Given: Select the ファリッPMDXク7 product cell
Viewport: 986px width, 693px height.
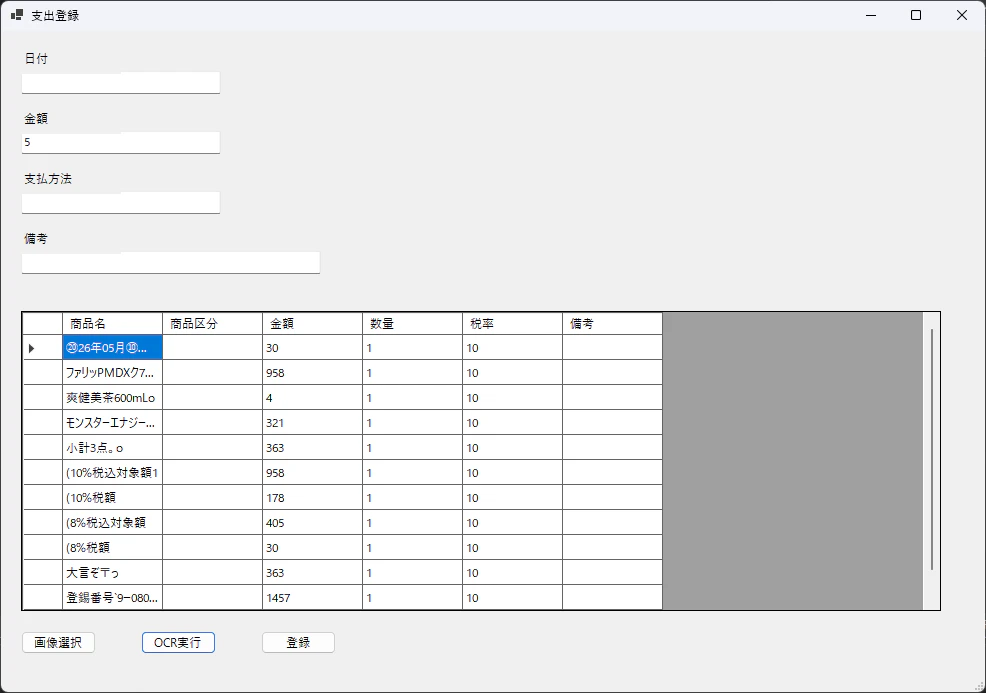Looking at the screenshot, I should click(x=113, y=373).
